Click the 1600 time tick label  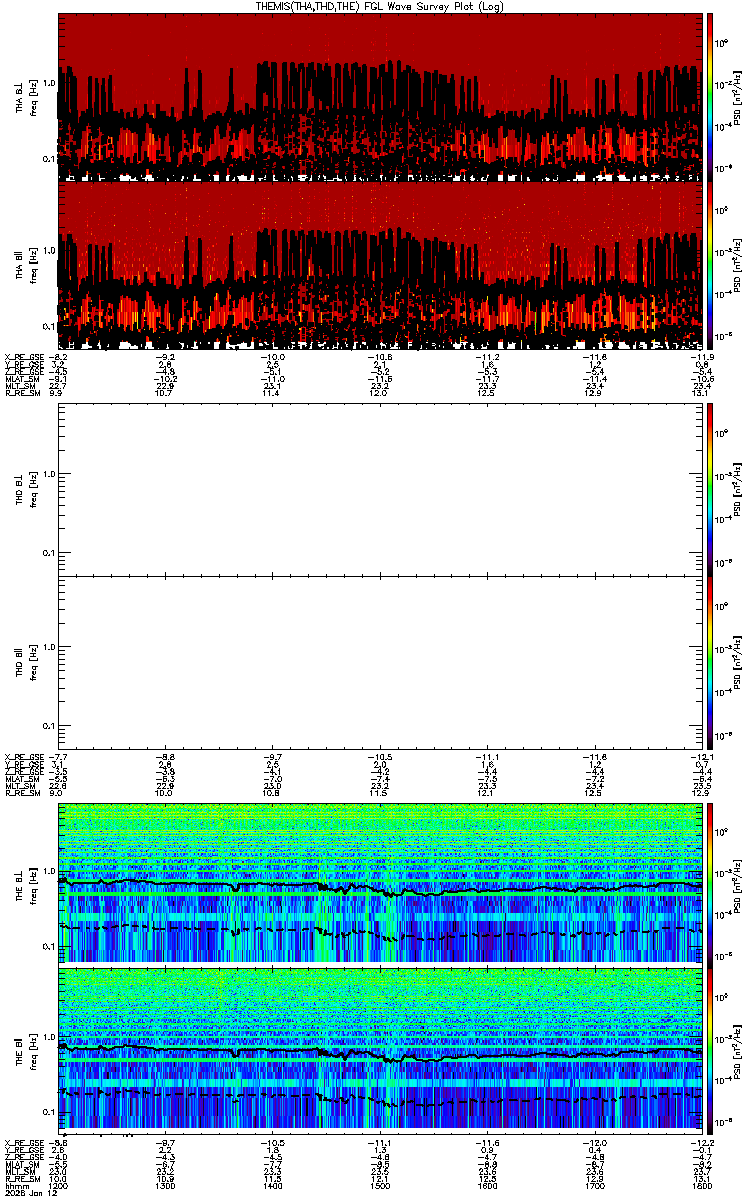click(487, 1184)
